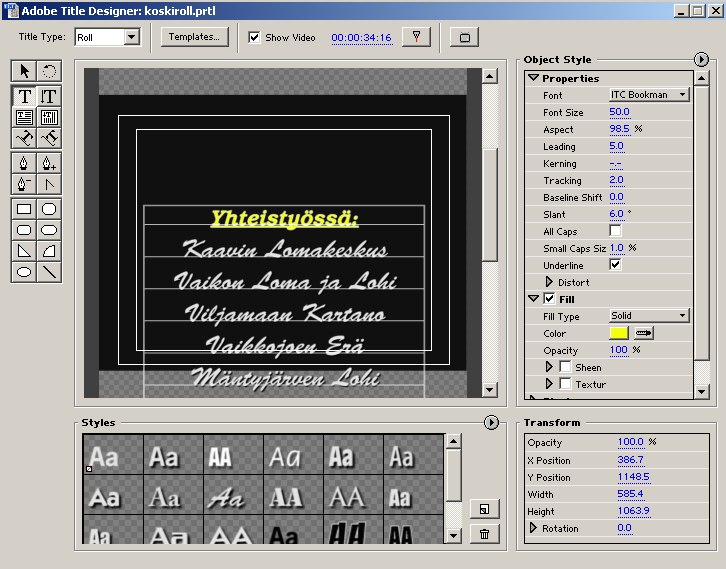Screen dimensions: 726x569
Task: Click the Font Size value 50.0
Action: tap(619, 112)
